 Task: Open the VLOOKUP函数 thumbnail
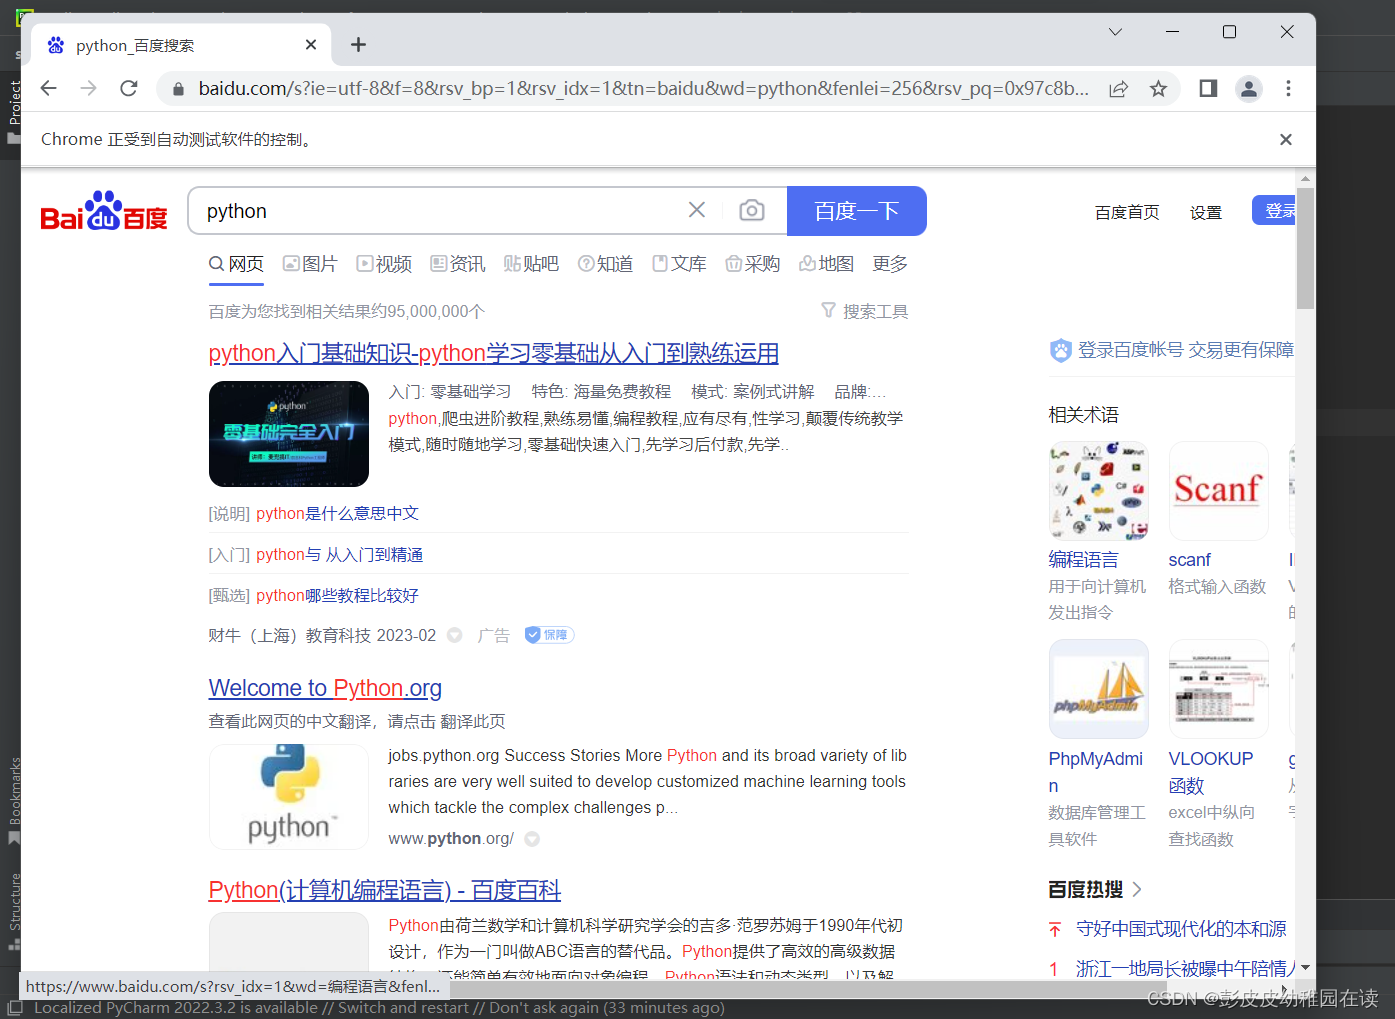pyautogui.click(x=1218, y=689)
